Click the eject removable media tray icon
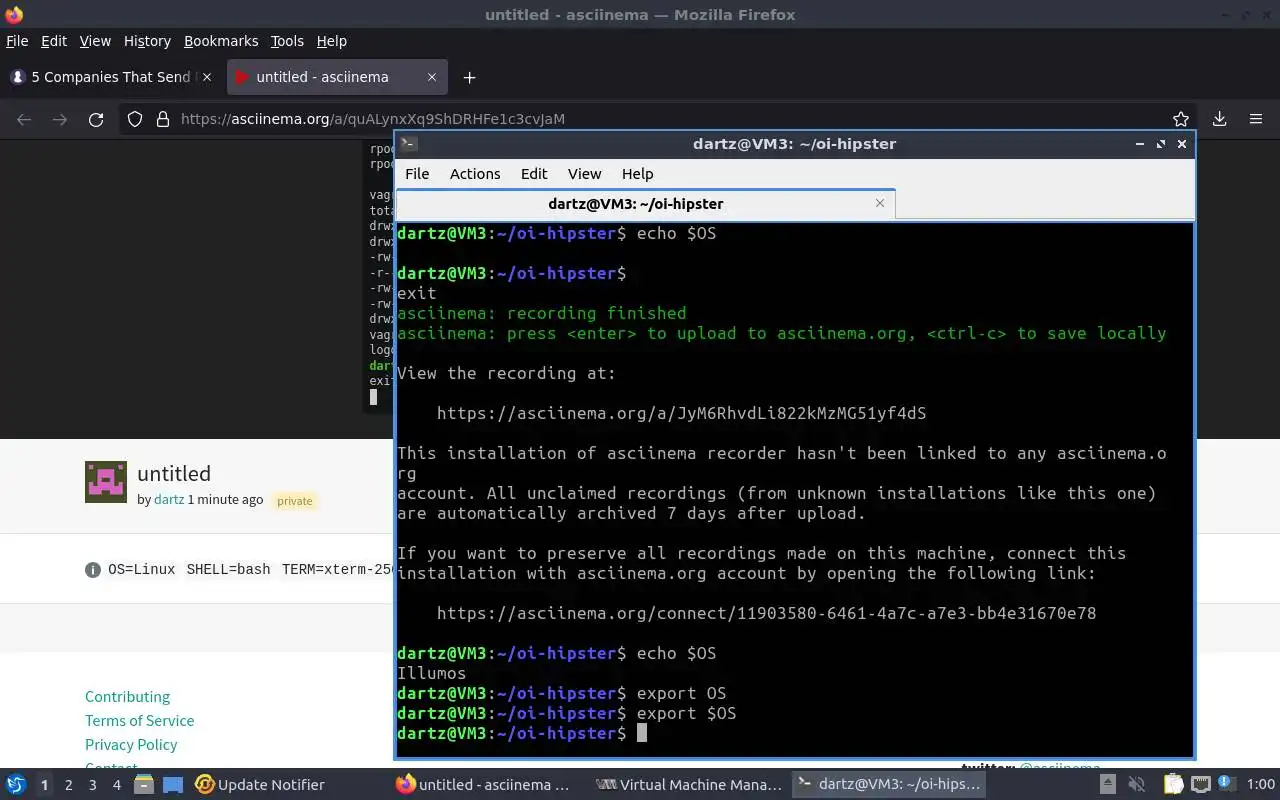Image resolution: width=1280 pixels, height=800 pixels. (1108, 785)
